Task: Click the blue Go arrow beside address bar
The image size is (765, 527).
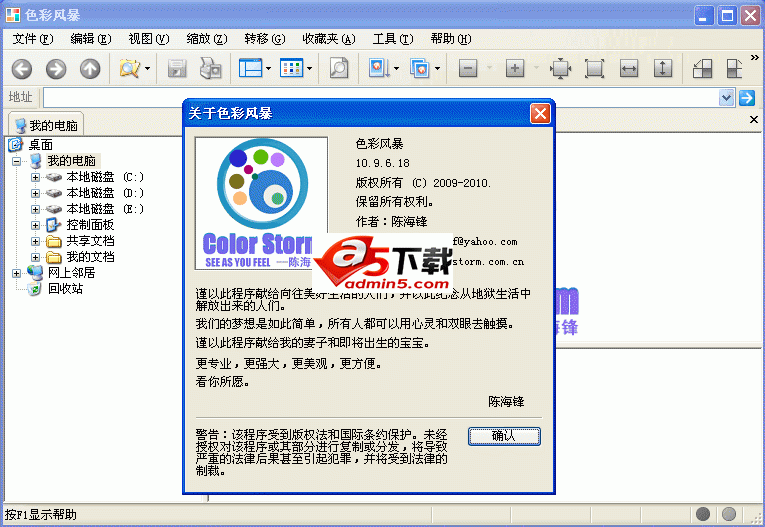Action: tap(747, 98)
